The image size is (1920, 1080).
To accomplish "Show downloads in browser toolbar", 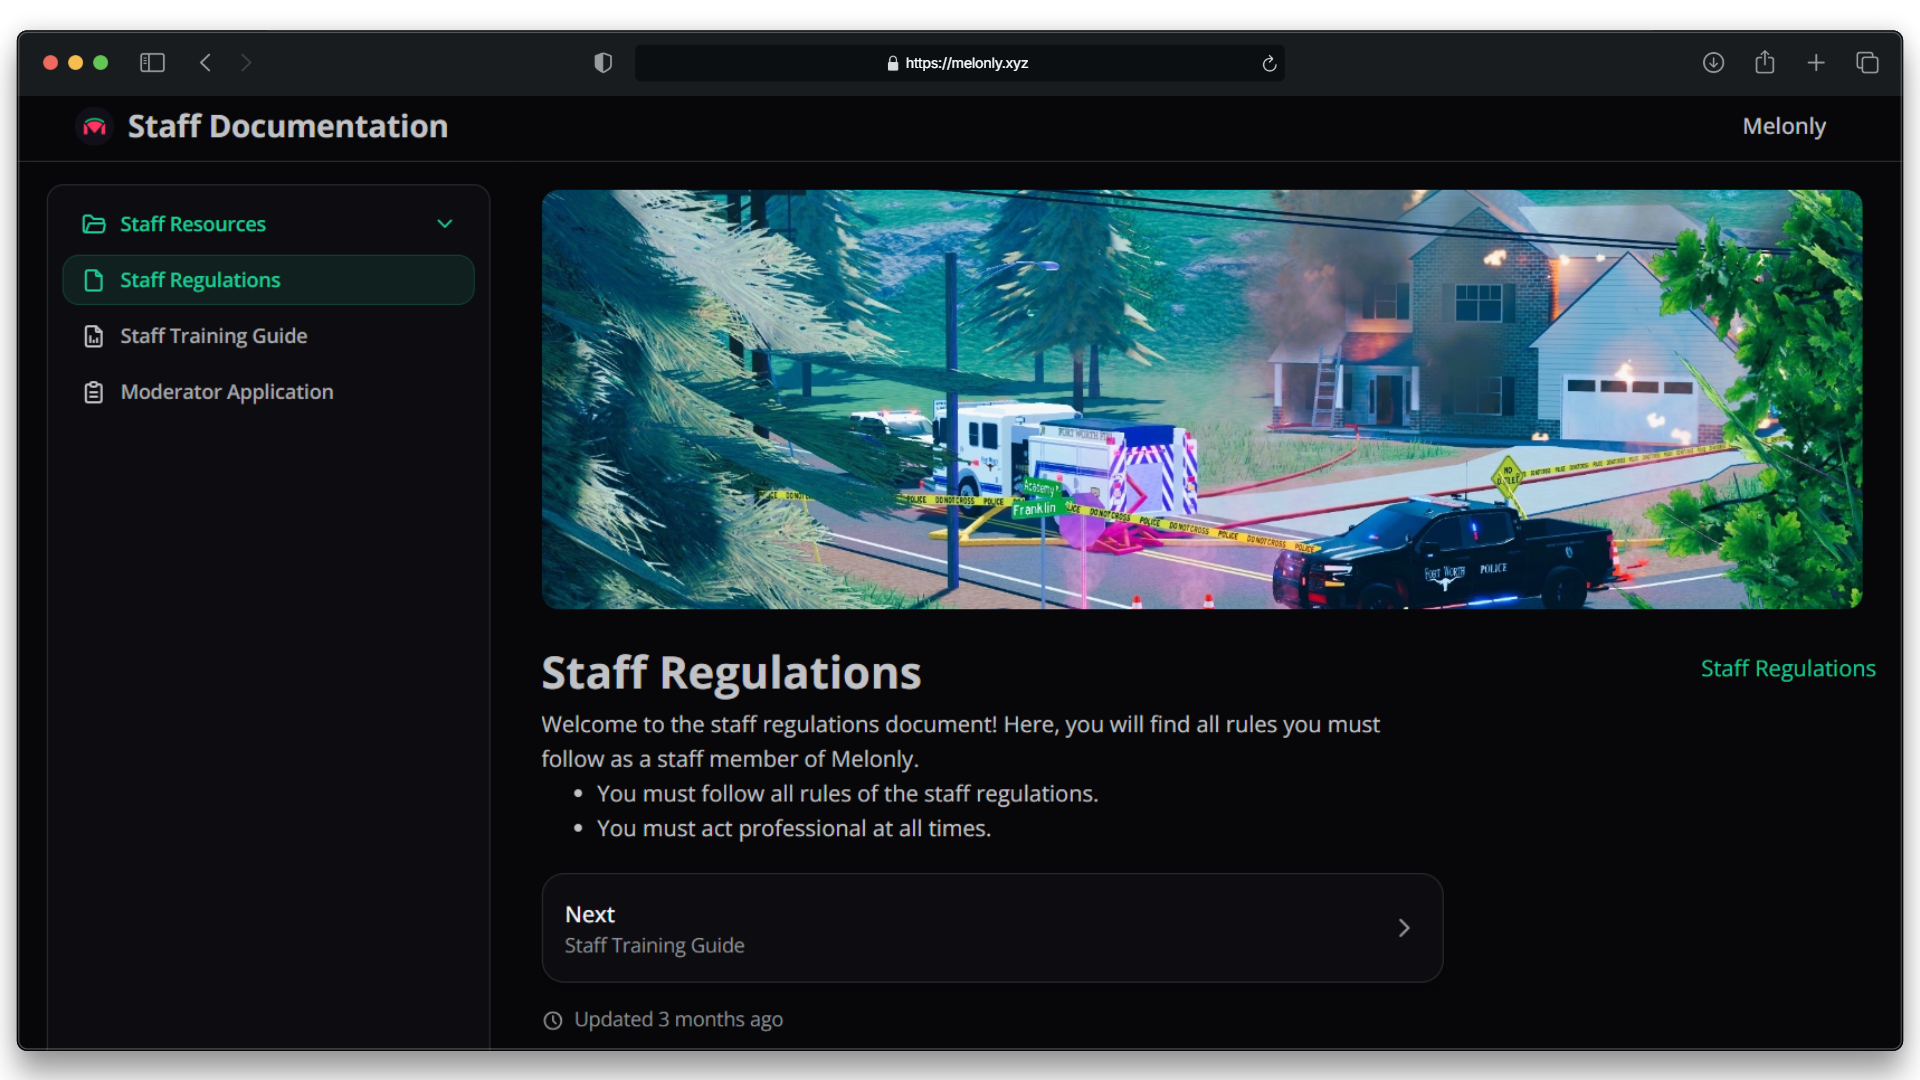I will click(x=1713, y=63).
